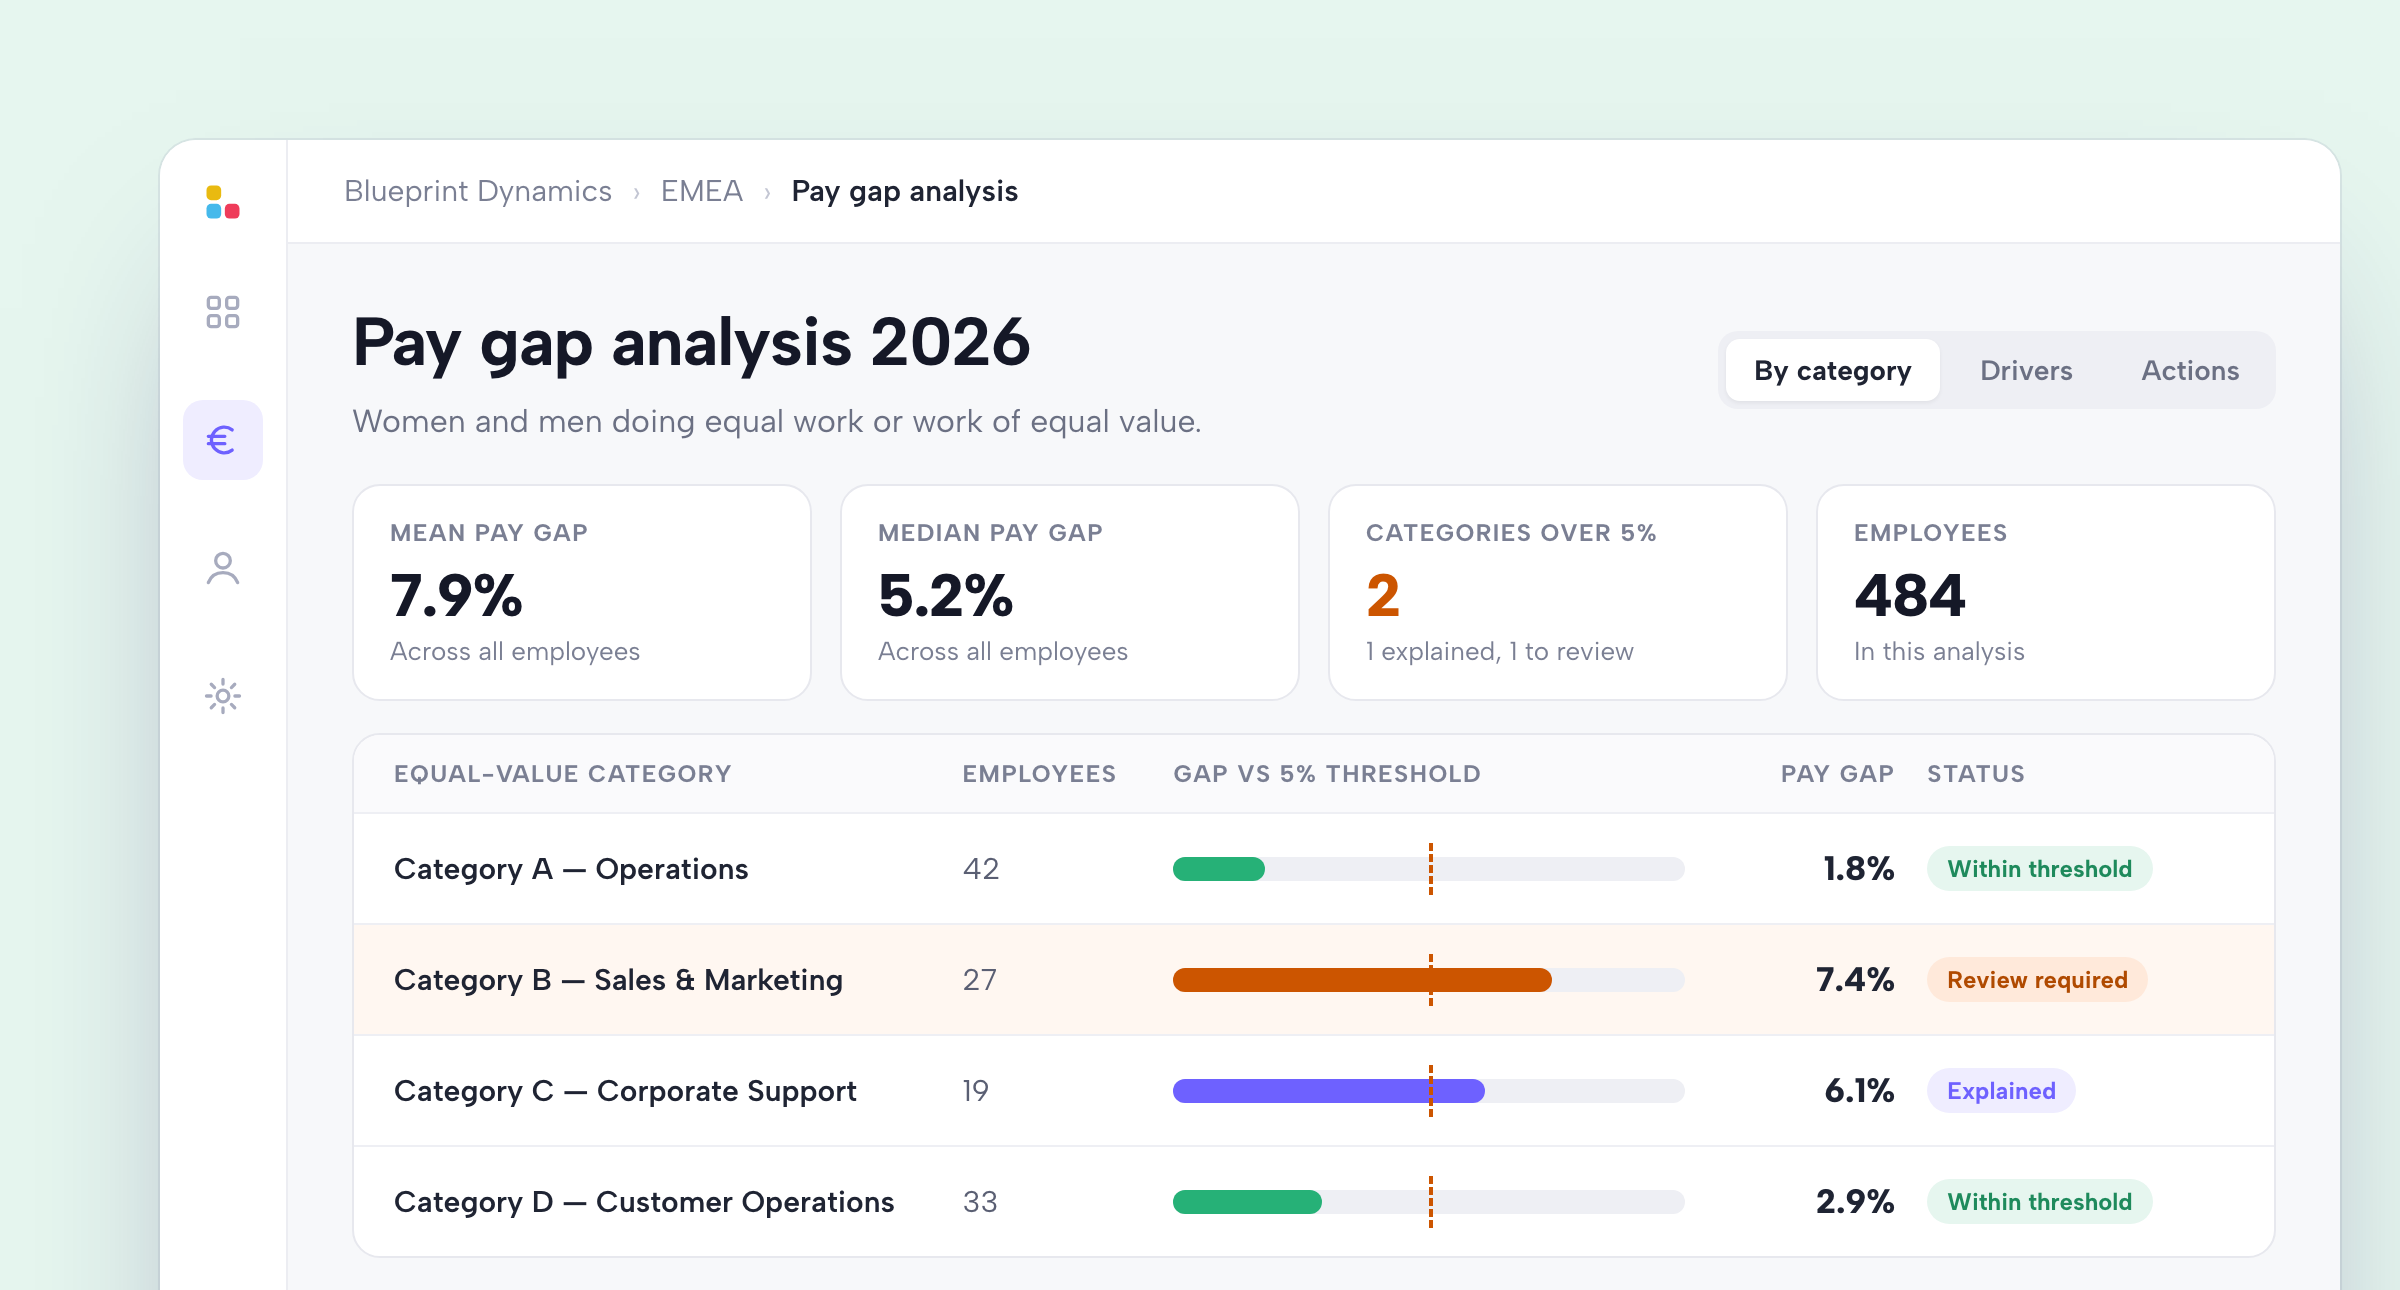This screenshot has width=2400, height=1290.
Task: Click Within threshold badge for Category A
Action: 2039,869
